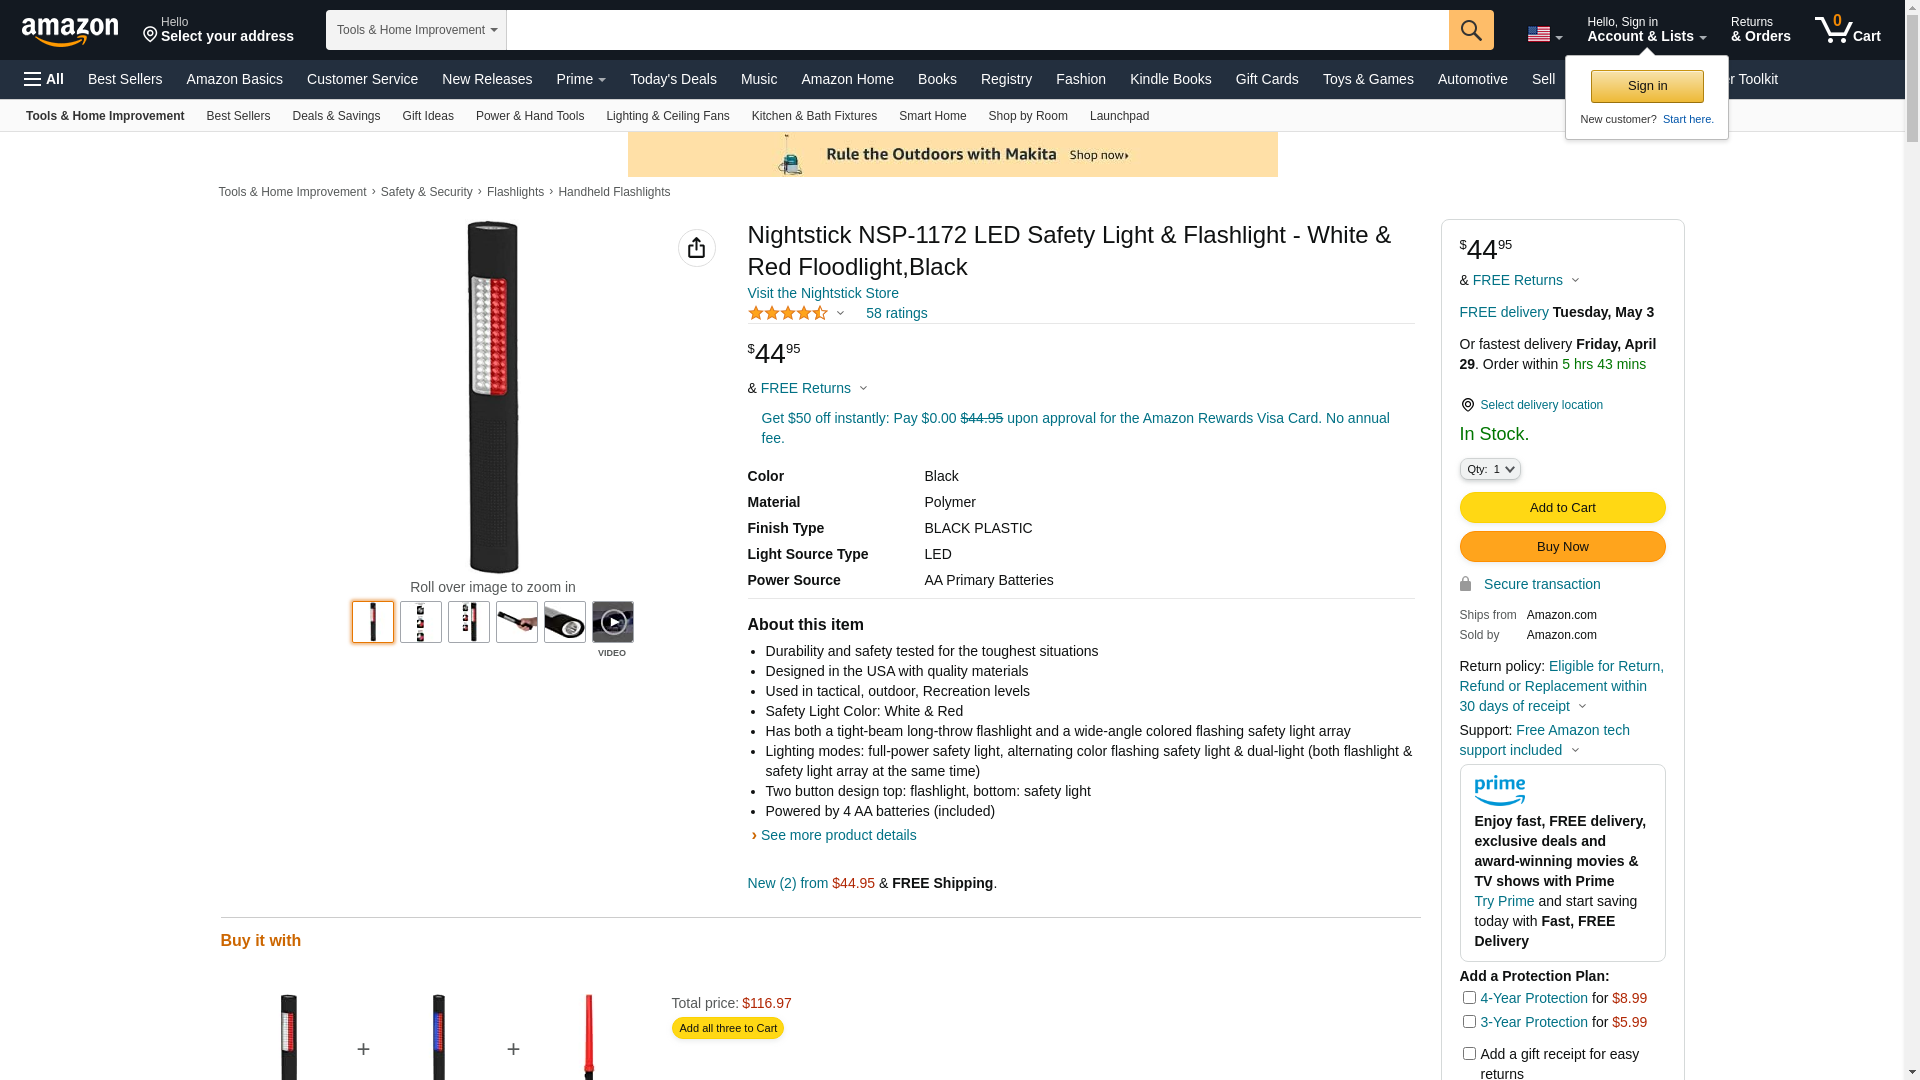Click the US flag language selector
The height and width of the screenshot is (1080, 1920).
point(1544,35)
